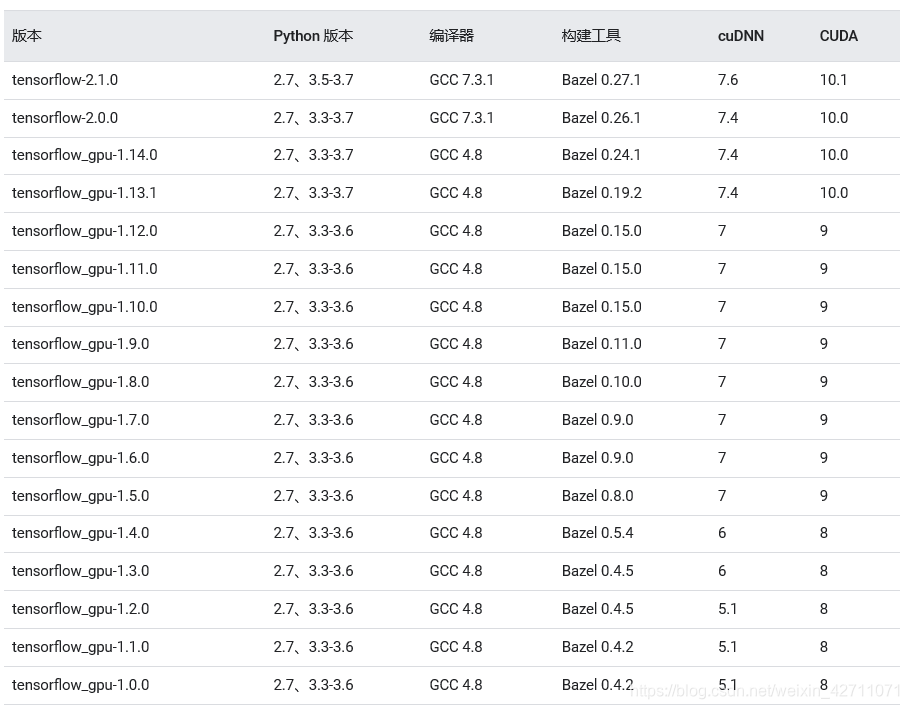Click the Python 版本 column header
The width and height of the screenshot is (909, 709).
tap(313, 36)
